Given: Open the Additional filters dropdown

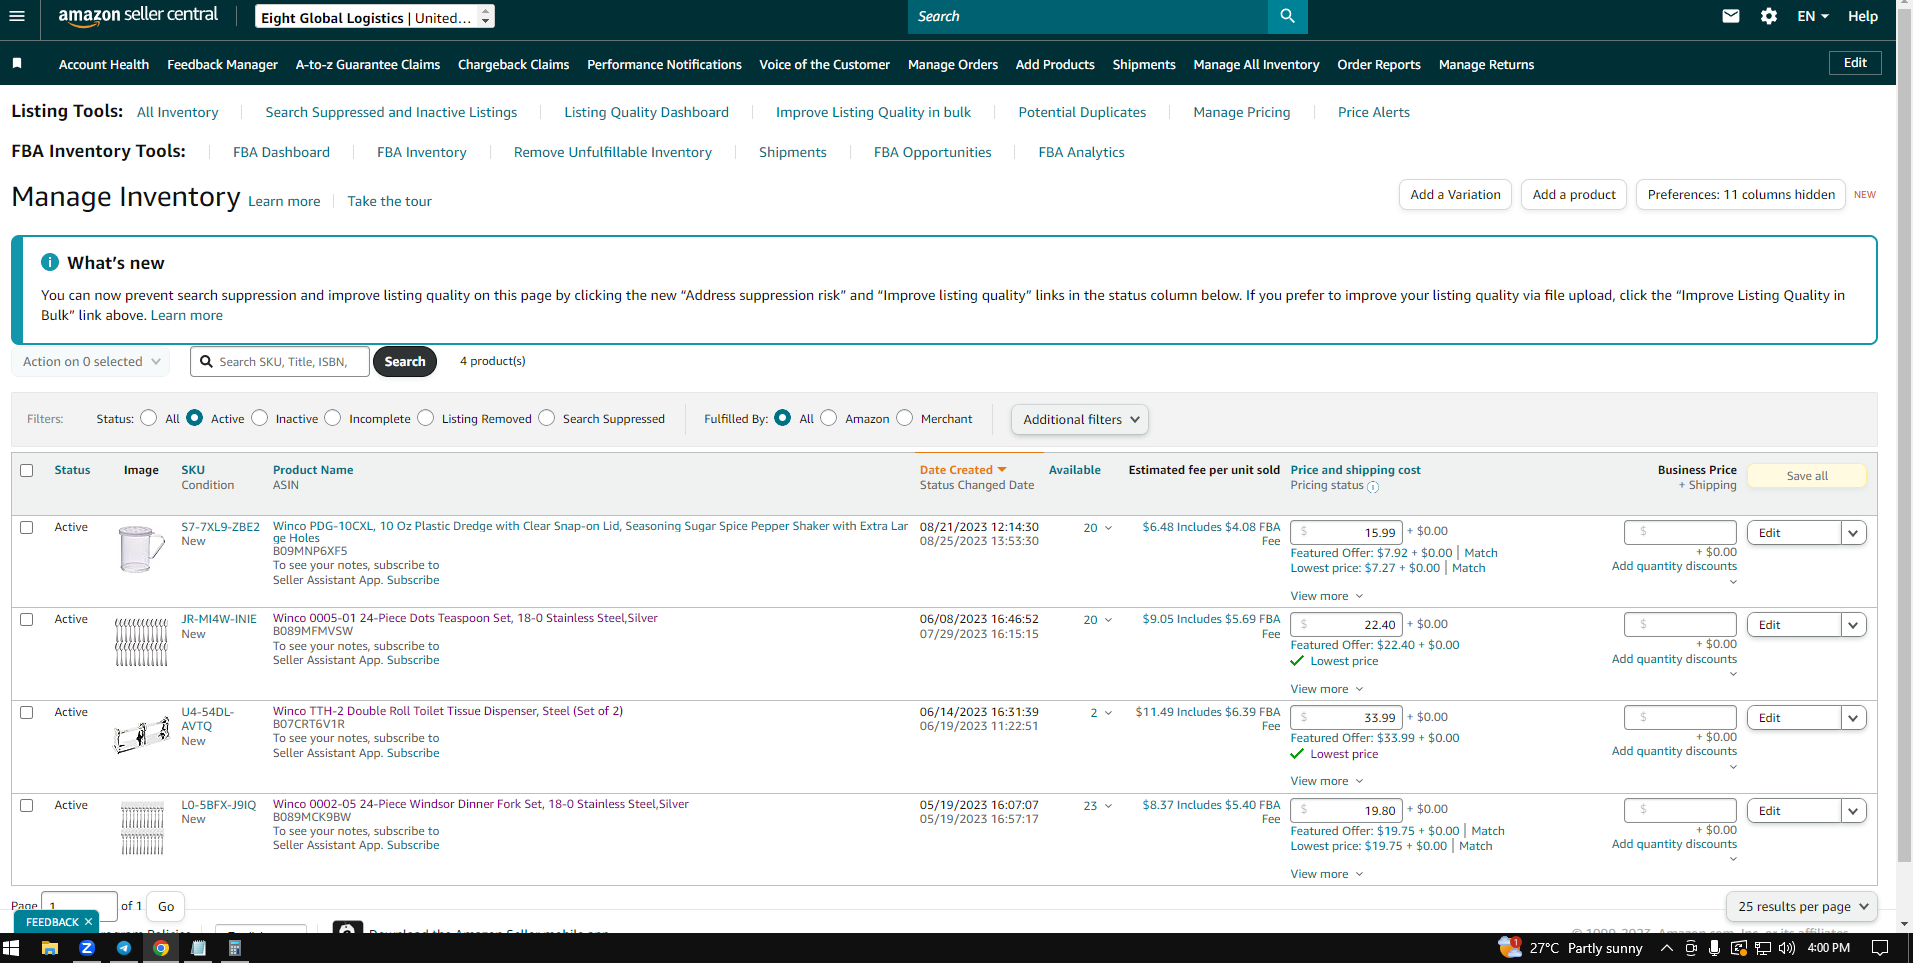Looking at the screenshot, I should [1080, 420].
